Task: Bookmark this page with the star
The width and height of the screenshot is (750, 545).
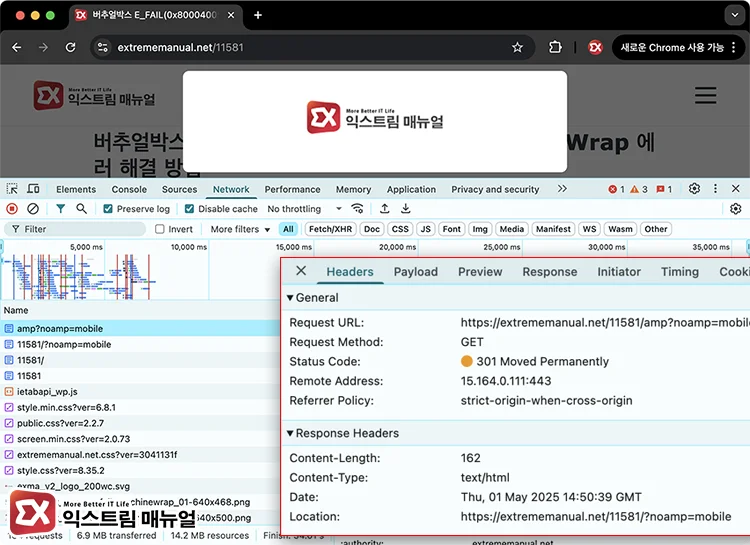Action: pyautogui.click(x=517, y=47)
